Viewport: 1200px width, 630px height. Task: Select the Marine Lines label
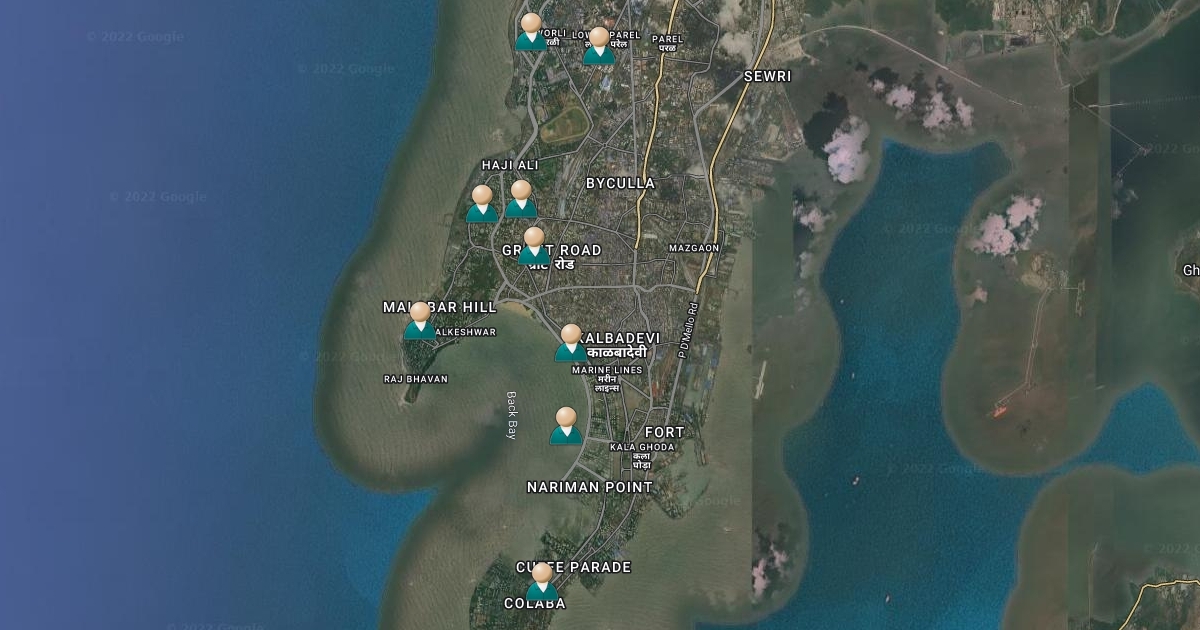tap(607, 370)
